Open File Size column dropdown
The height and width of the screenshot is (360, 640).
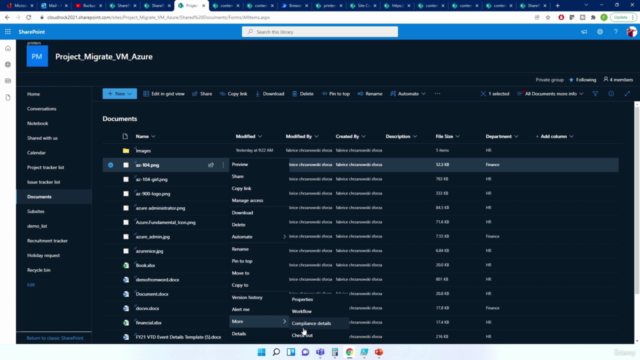(x=447, y=136)
